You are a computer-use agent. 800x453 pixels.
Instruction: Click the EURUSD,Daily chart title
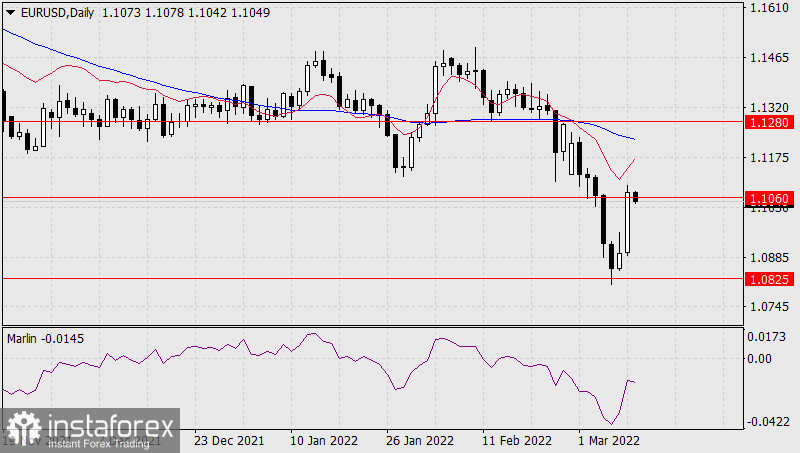pos(58,11)
